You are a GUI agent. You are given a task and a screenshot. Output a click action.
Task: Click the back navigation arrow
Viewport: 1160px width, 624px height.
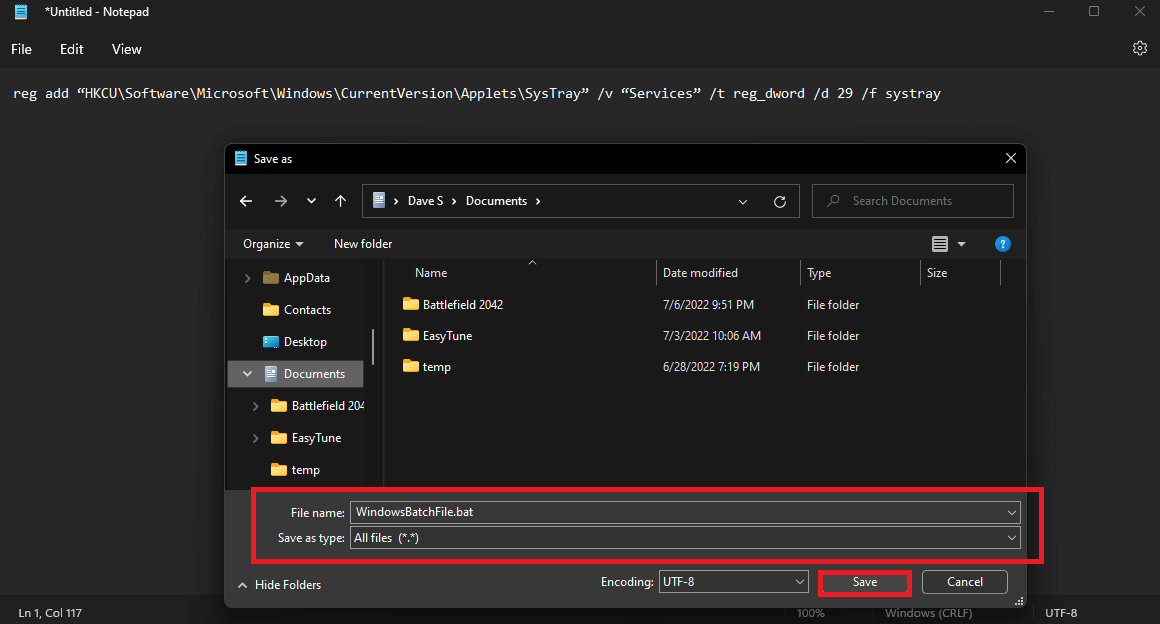point(245,200)
